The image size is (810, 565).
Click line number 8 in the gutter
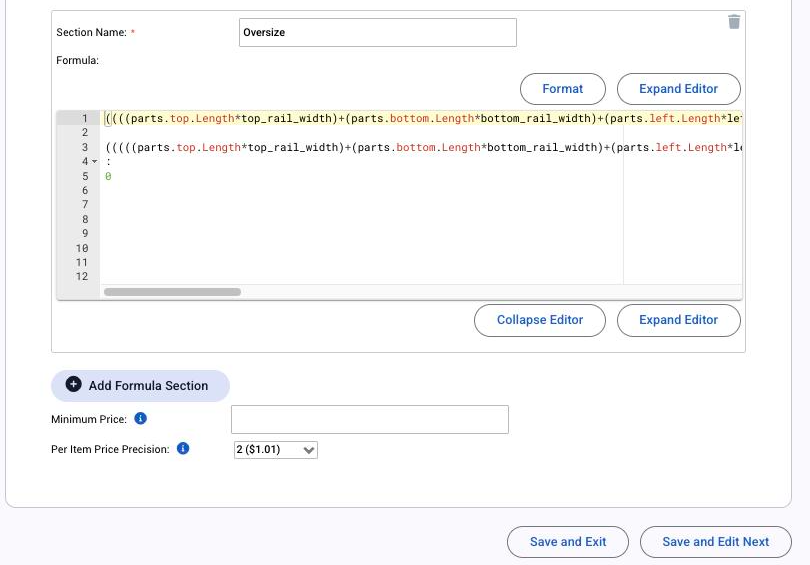85,219
